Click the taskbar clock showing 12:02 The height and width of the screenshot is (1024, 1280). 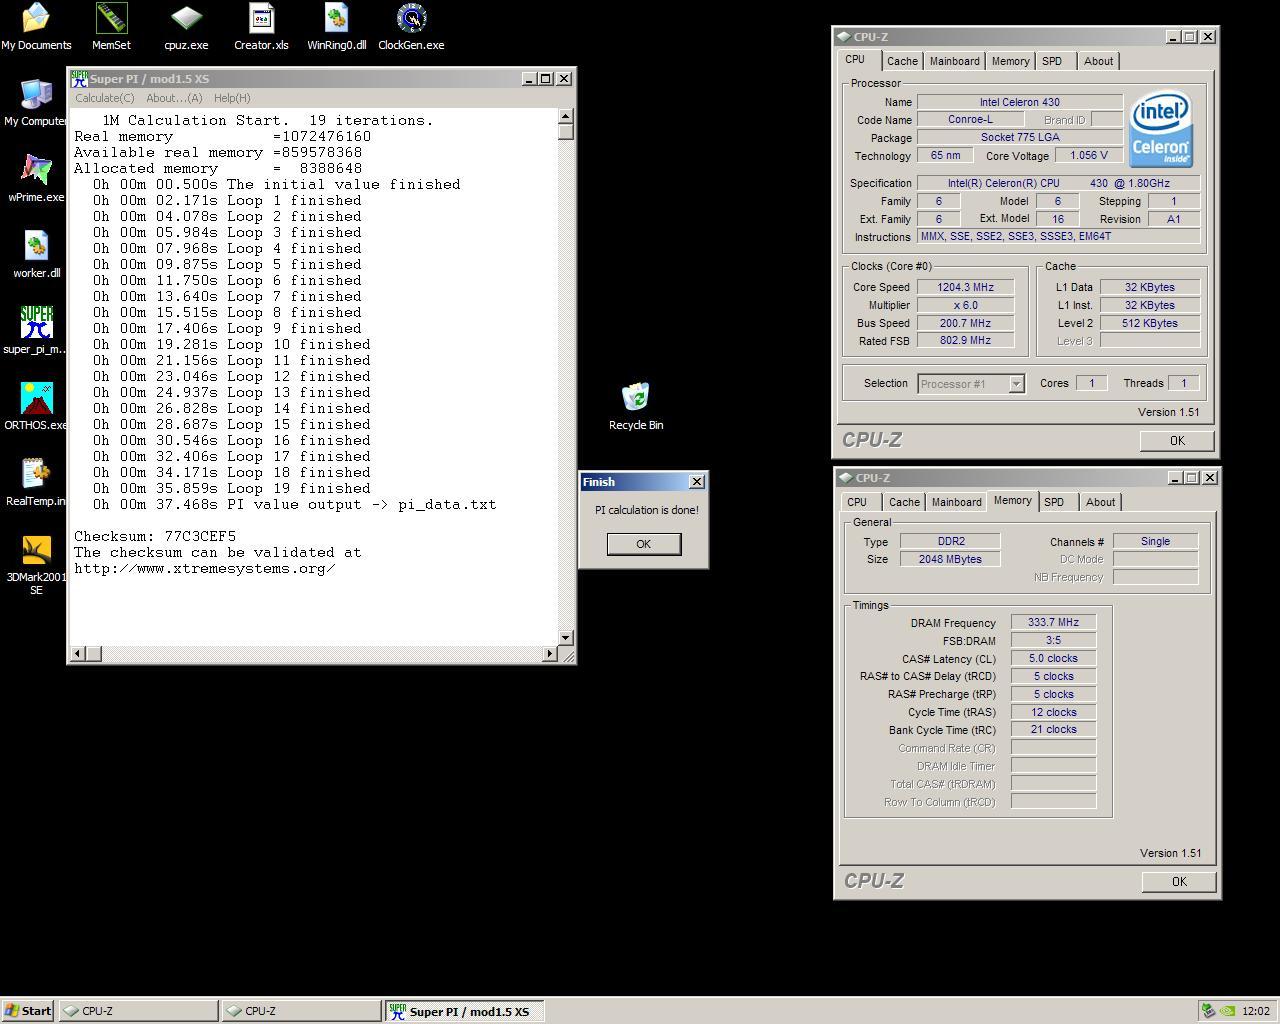pyautogui.click(x=1256, y=1011)
